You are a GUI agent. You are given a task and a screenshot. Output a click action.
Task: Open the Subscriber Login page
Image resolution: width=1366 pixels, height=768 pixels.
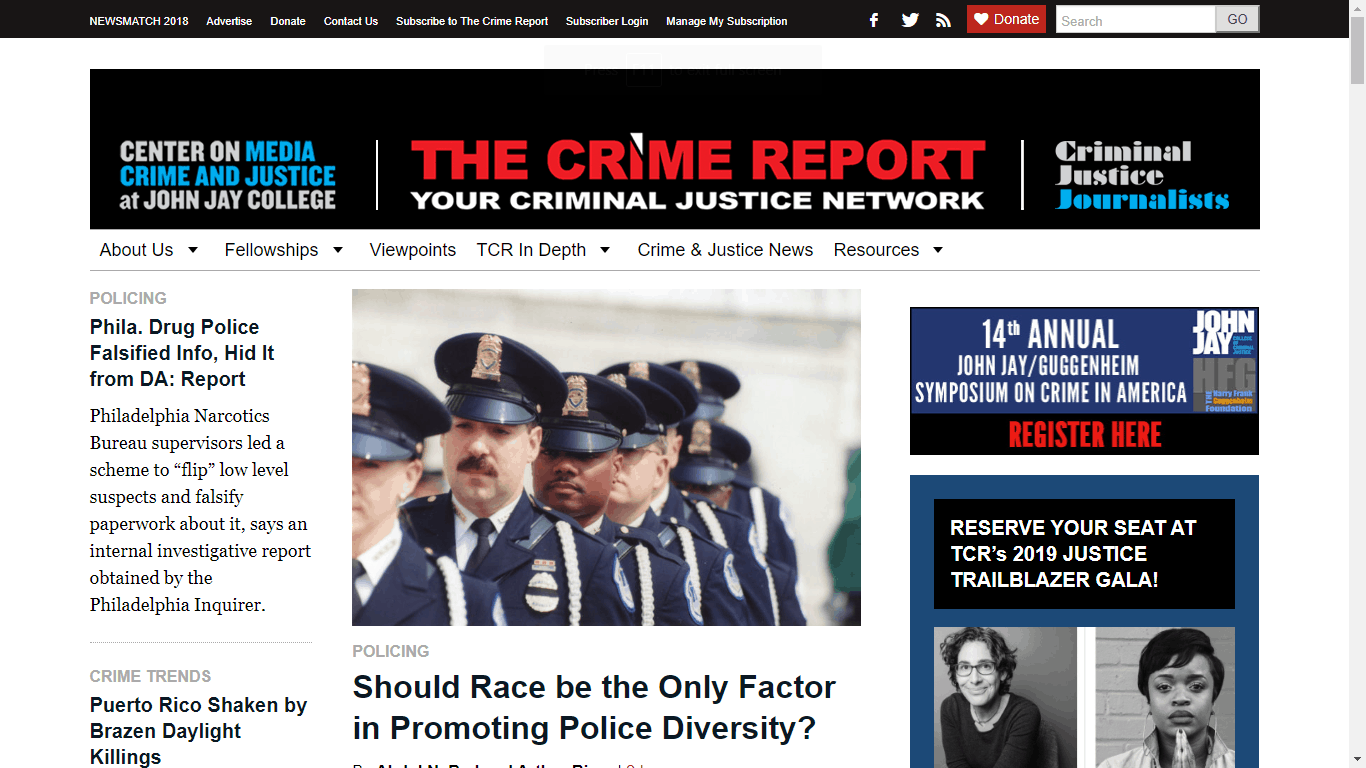[x=607, y=20]
